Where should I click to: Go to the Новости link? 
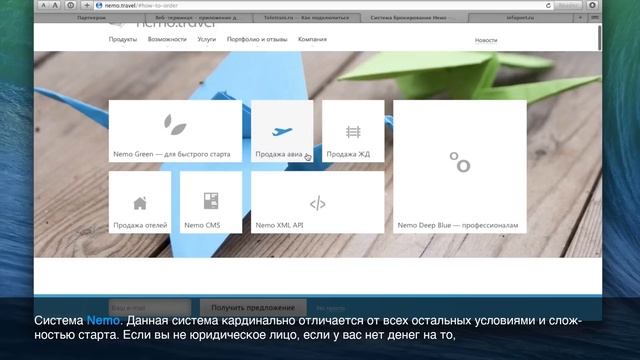[x=486, y=40]
